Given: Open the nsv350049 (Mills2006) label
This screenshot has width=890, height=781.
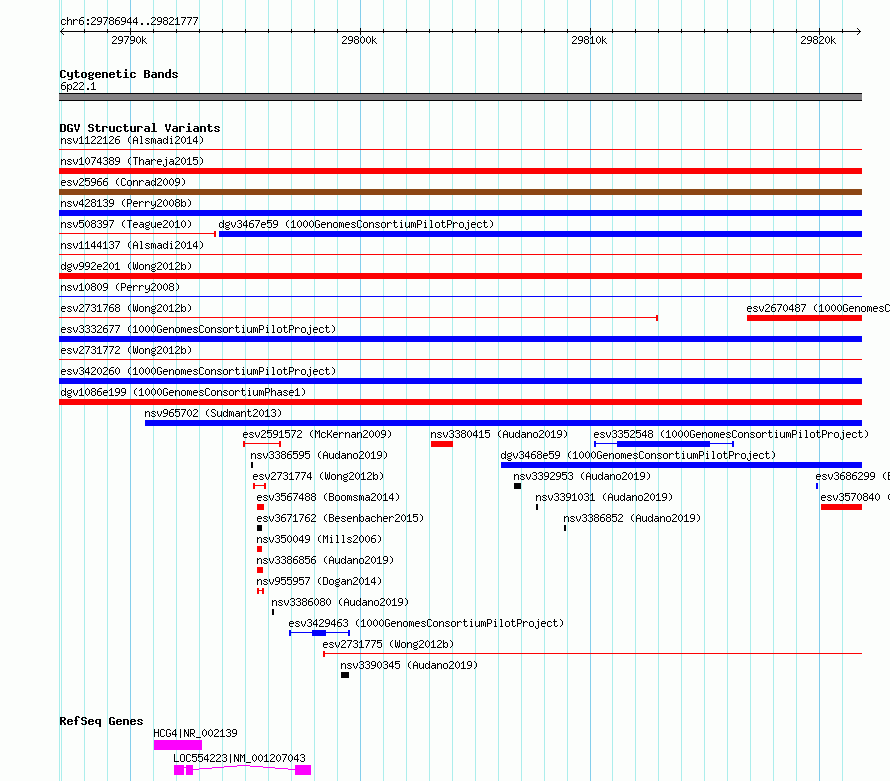Looking at the screenshot, I should [319, 539].
